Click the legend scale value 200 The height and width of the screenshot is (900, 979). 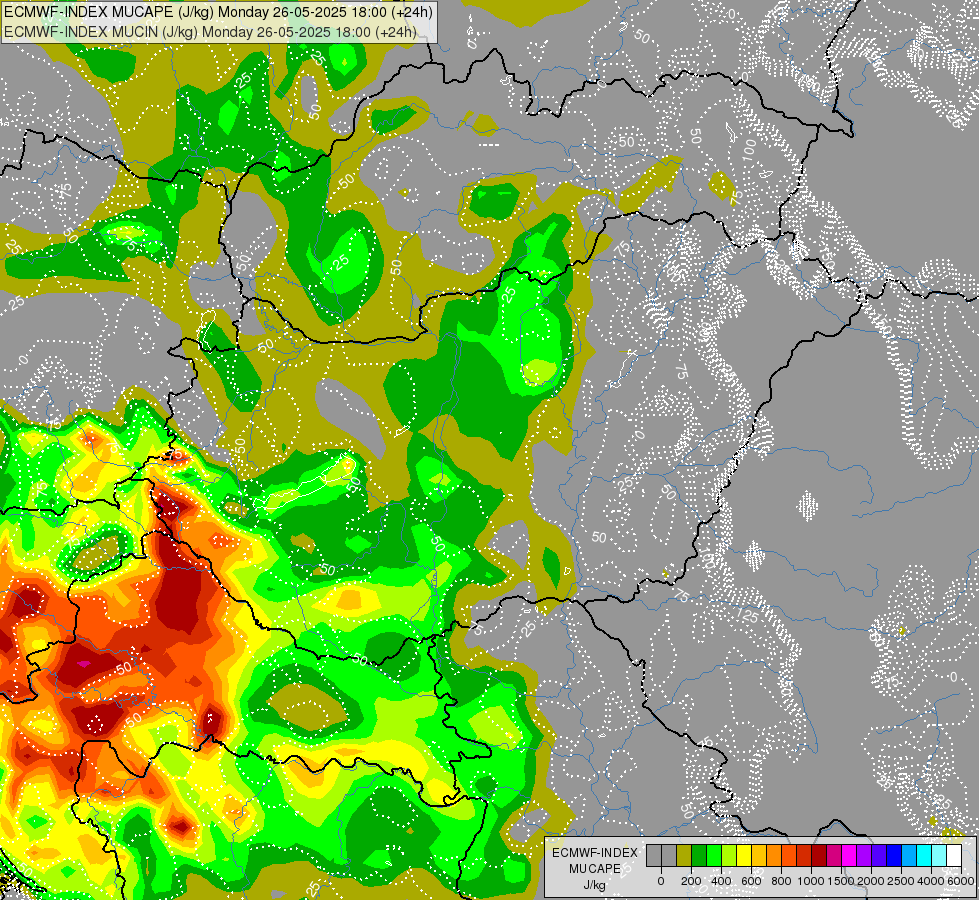point(691,881)
